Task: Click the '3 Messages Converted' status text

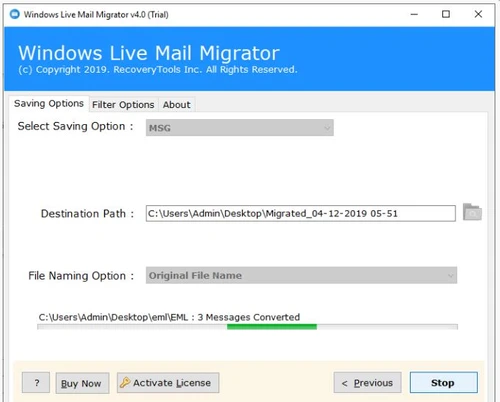Action: (x=249, y=317)
